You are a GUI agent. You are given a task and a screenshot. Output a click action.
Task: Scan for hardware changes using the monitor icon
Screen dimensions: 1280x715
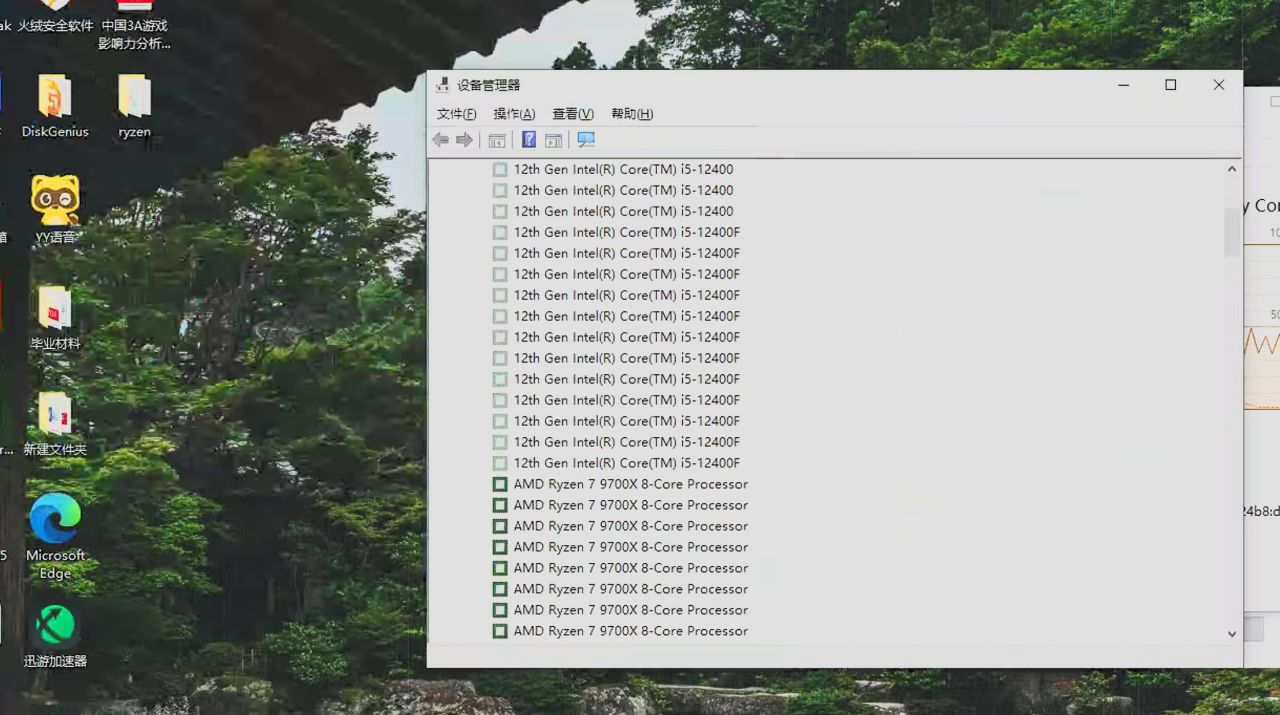point(586,140)
